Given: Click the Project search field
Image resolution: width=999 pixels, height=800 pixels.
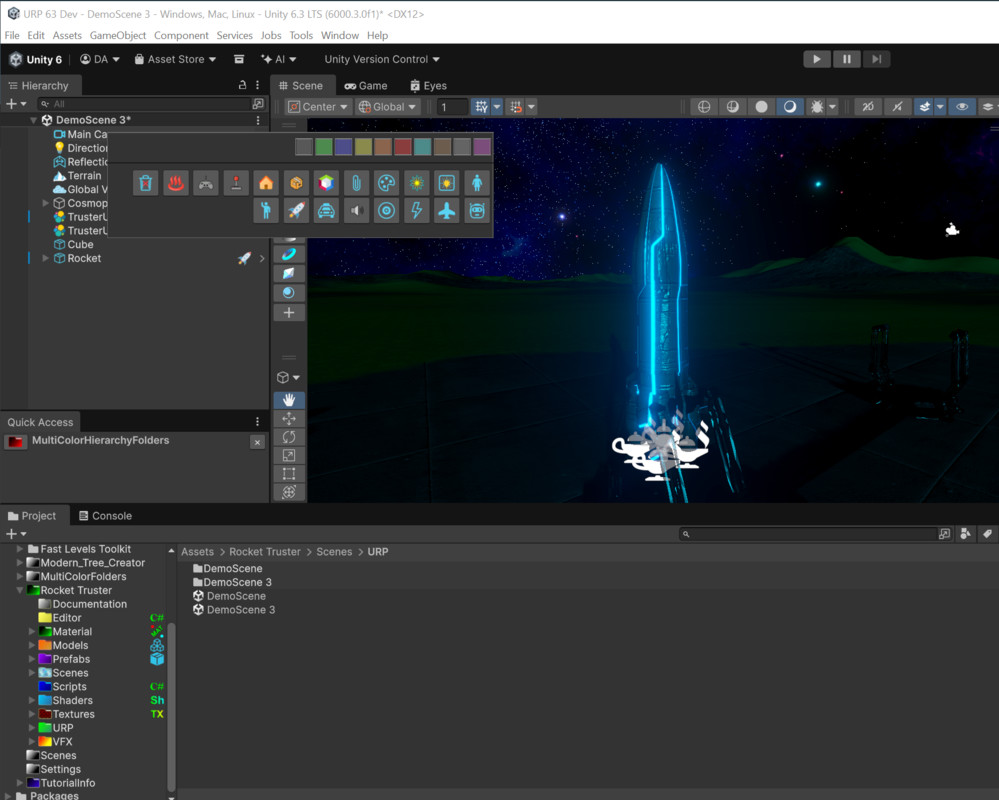Looking at the screenshot, I should (812, 534).
